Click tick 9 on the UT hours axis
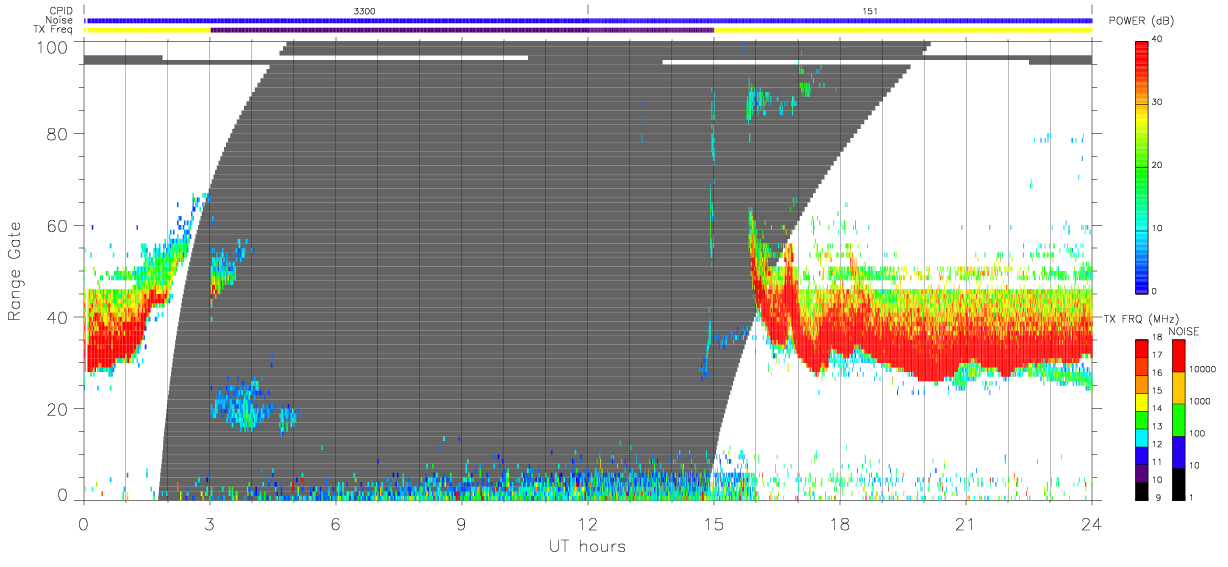The image size is (1228, 567). [x=462, y=523]
